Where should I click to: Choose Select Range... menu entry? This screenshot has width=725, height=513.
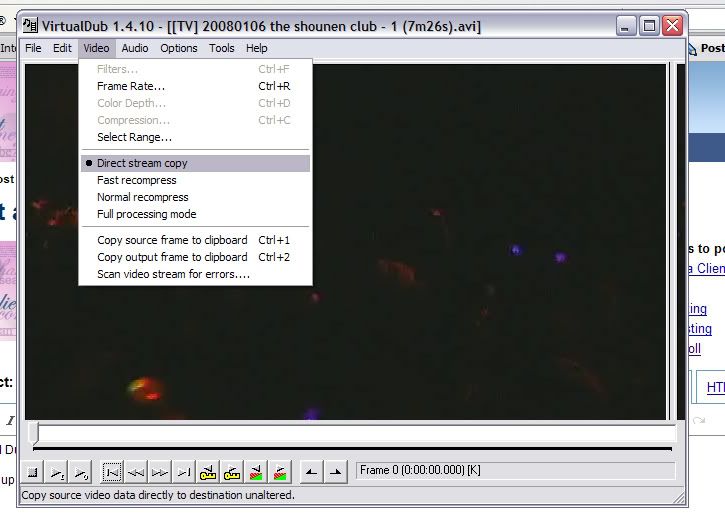[x=196, y=137]
